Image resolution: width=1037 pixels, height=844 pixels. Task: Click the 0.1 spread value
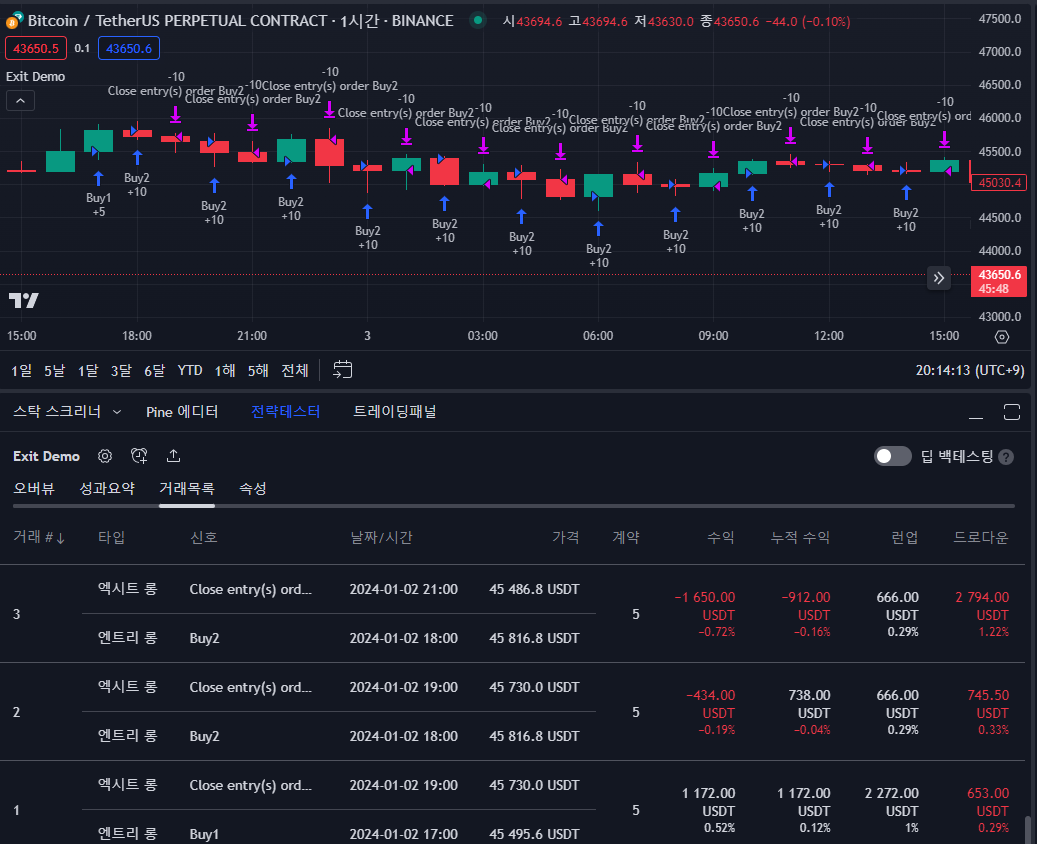coord(82,48)
